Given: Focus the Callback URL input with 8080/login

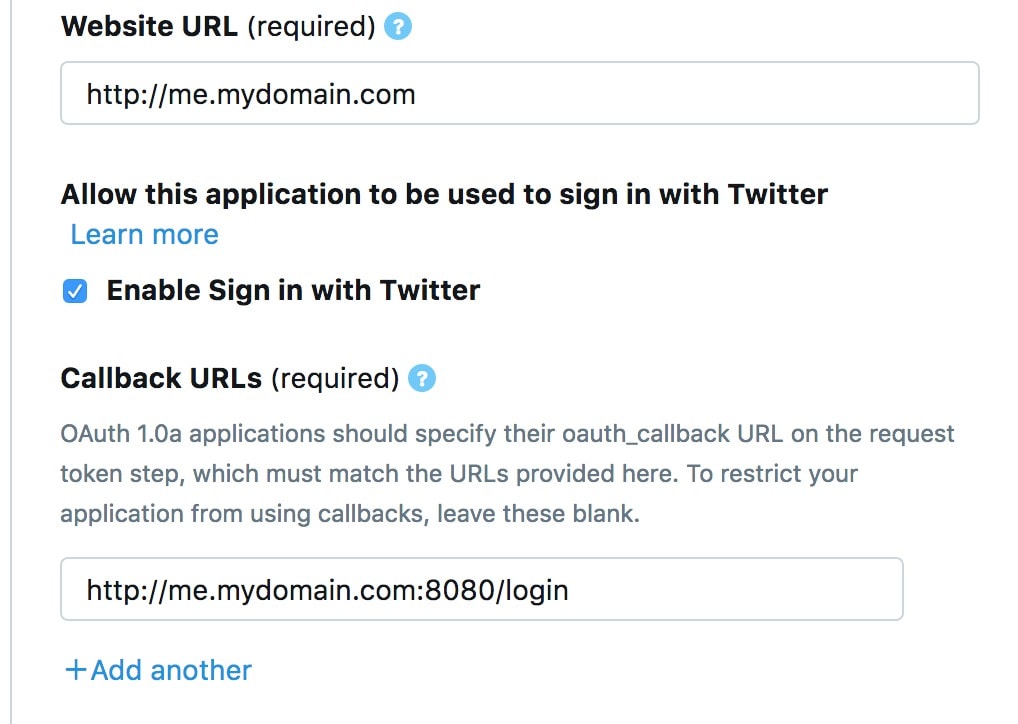Looking at the screenshot, I should (482, 589).
